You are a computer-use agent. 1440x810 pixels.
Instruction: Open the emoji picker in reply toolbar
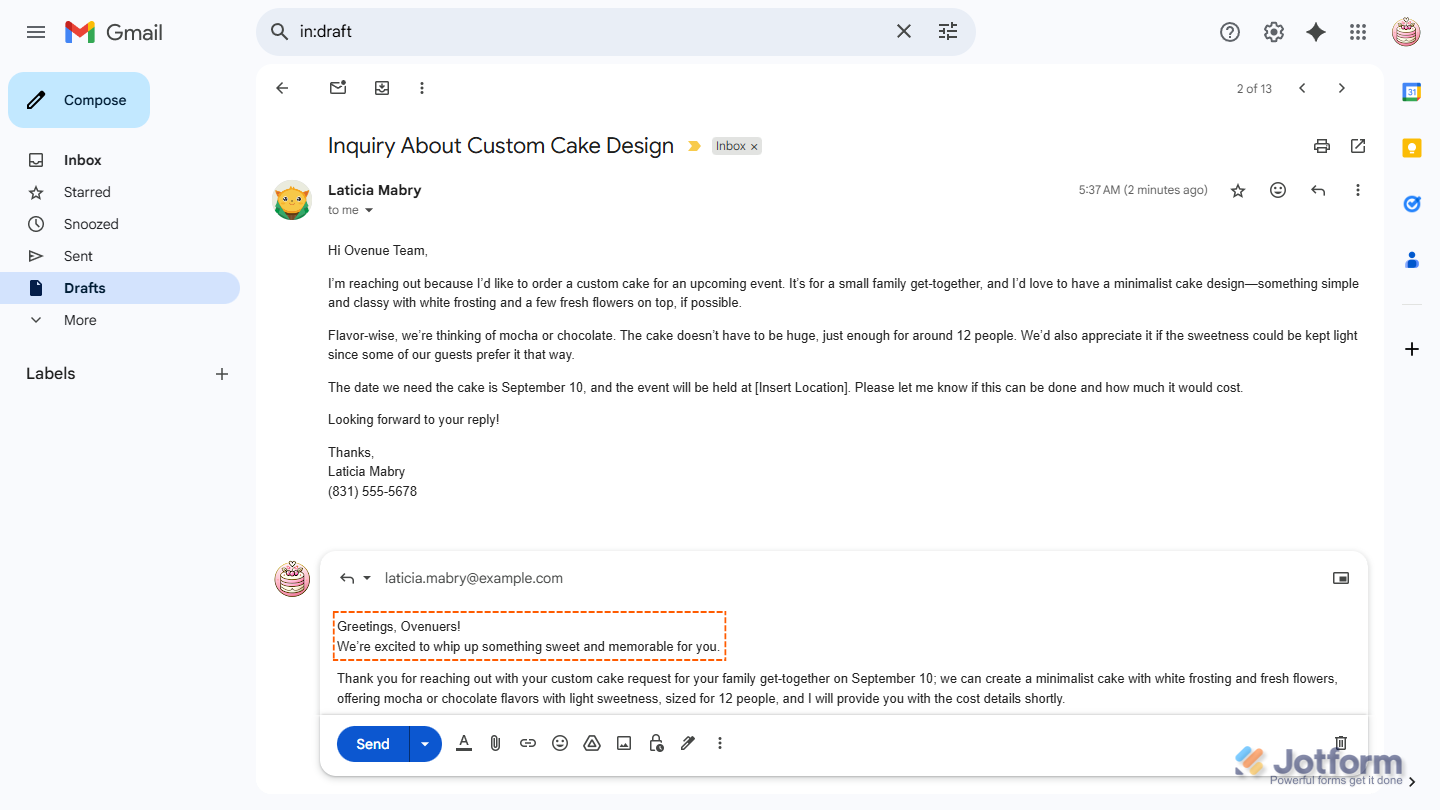click(560, 743)
